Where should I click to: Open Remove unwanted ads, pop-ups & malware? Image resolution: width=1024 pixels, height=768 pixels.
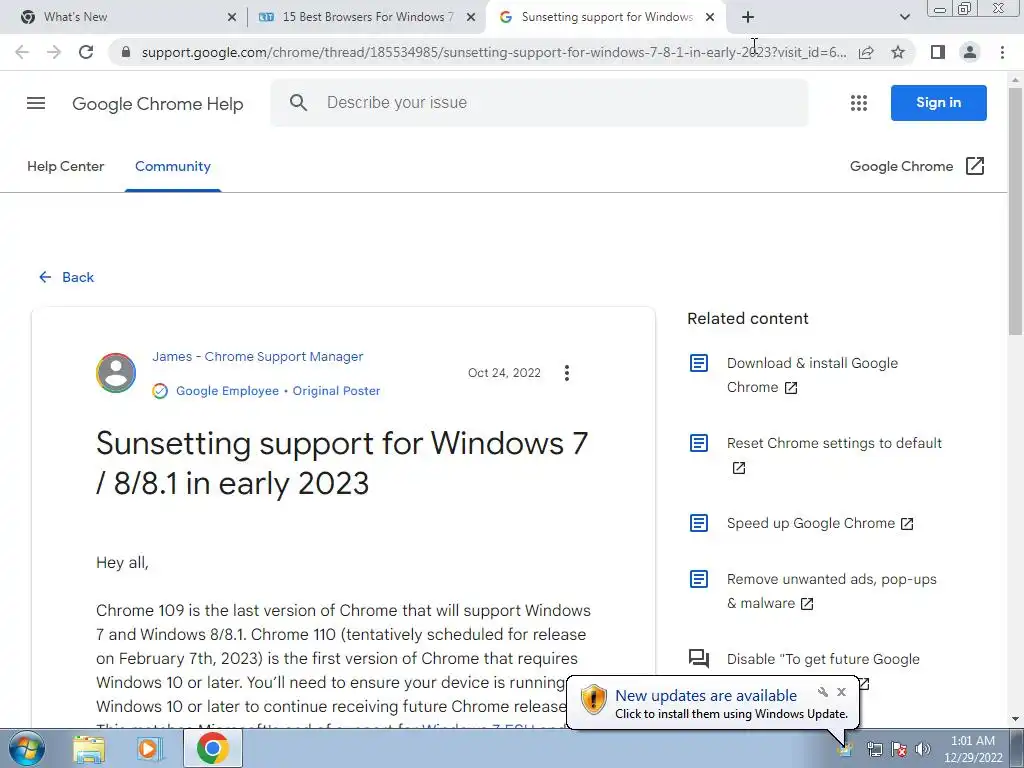click(831, 591)
